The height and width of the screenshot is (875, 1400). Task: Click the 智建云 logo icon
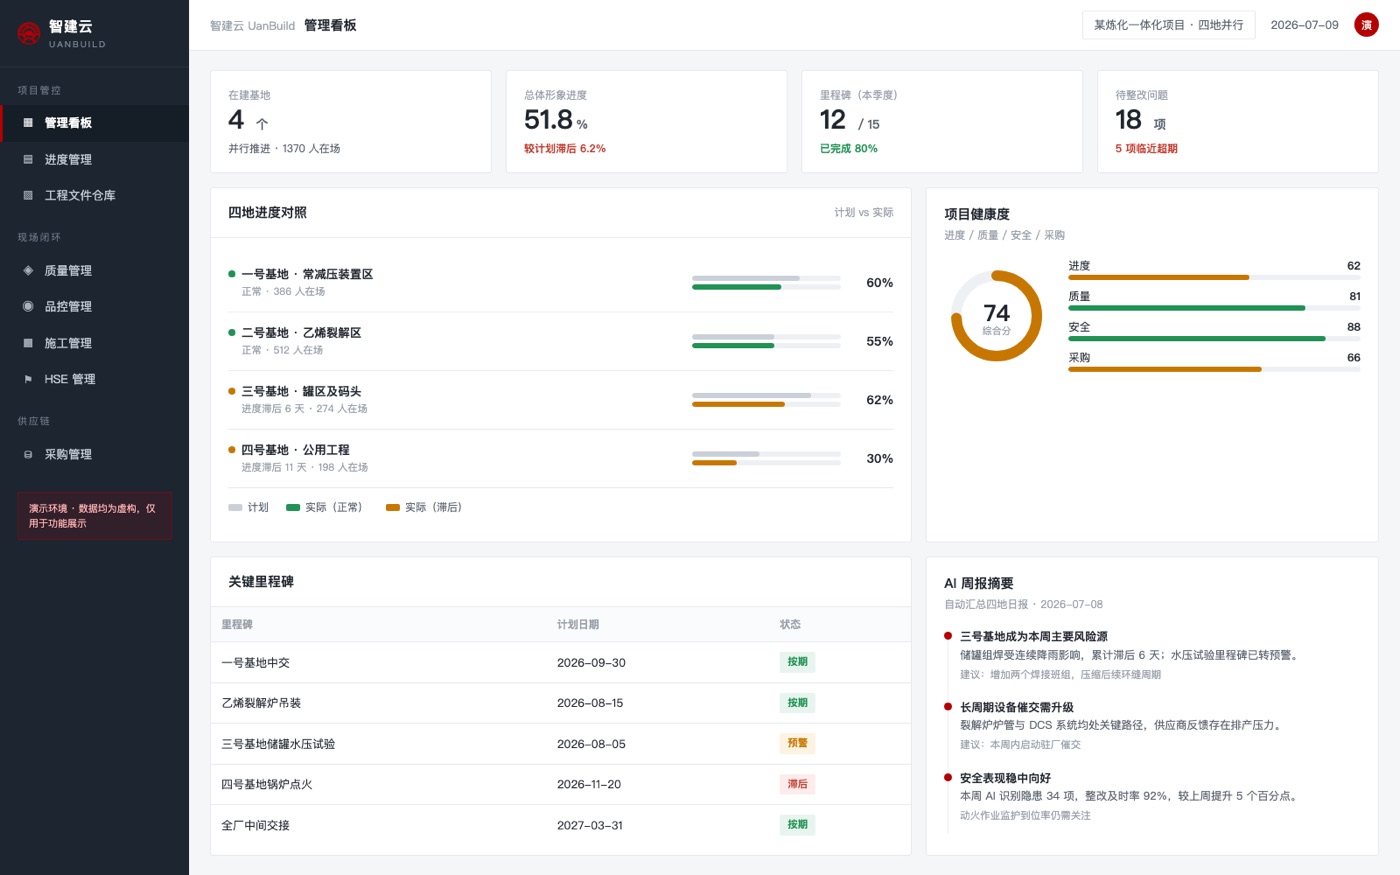tap(29, 33)
